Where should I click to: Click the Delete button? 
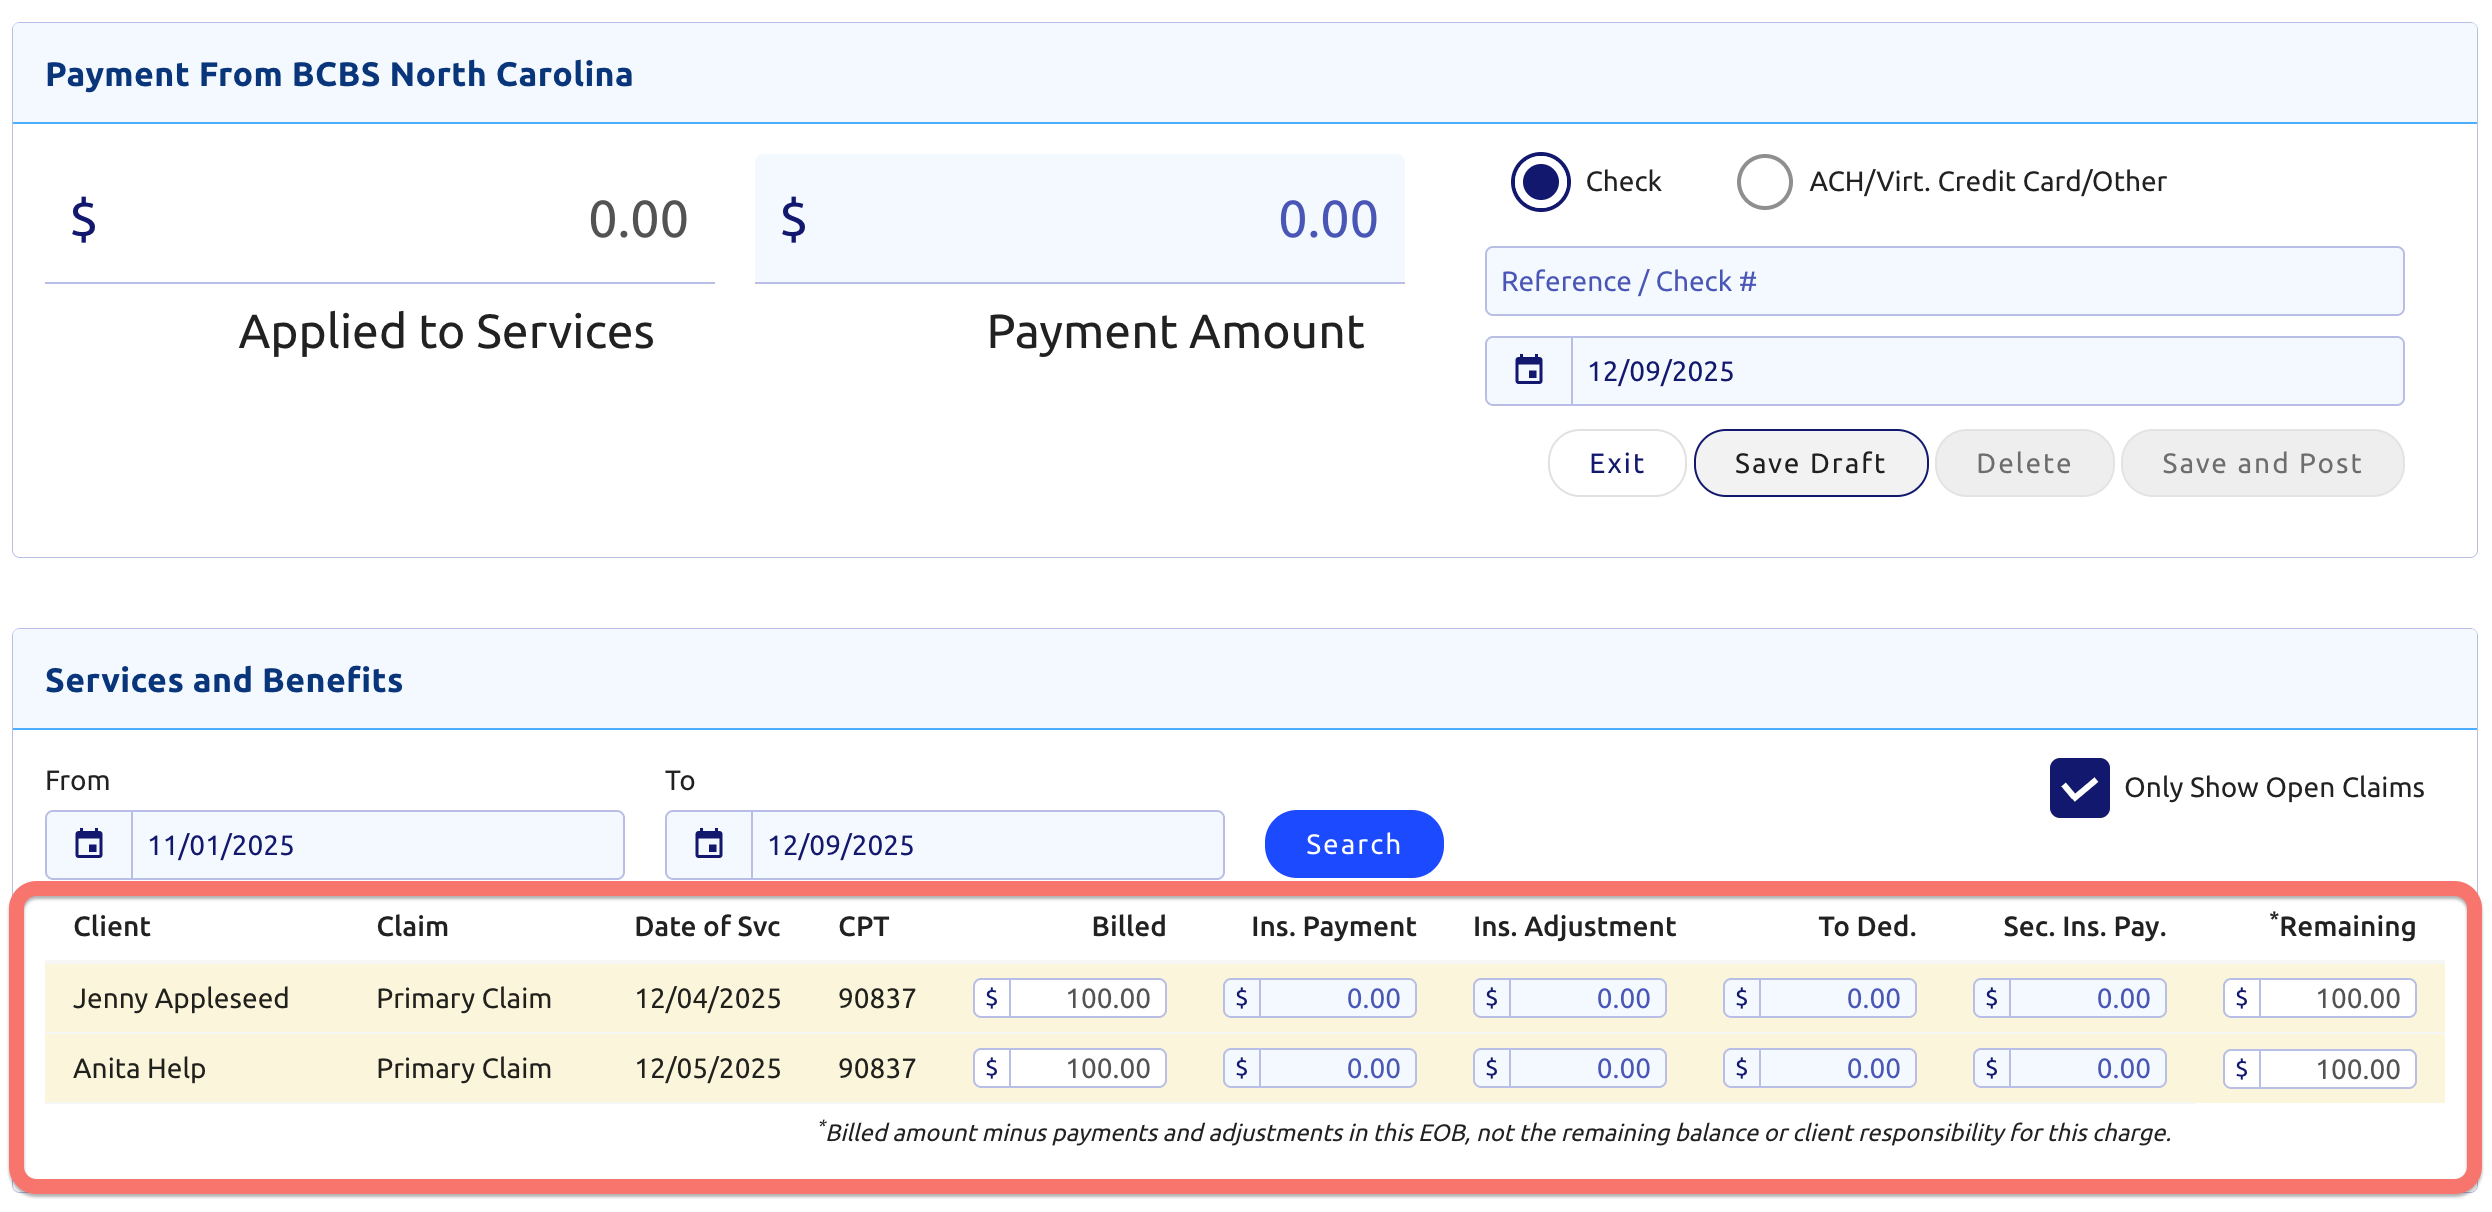2023,464
